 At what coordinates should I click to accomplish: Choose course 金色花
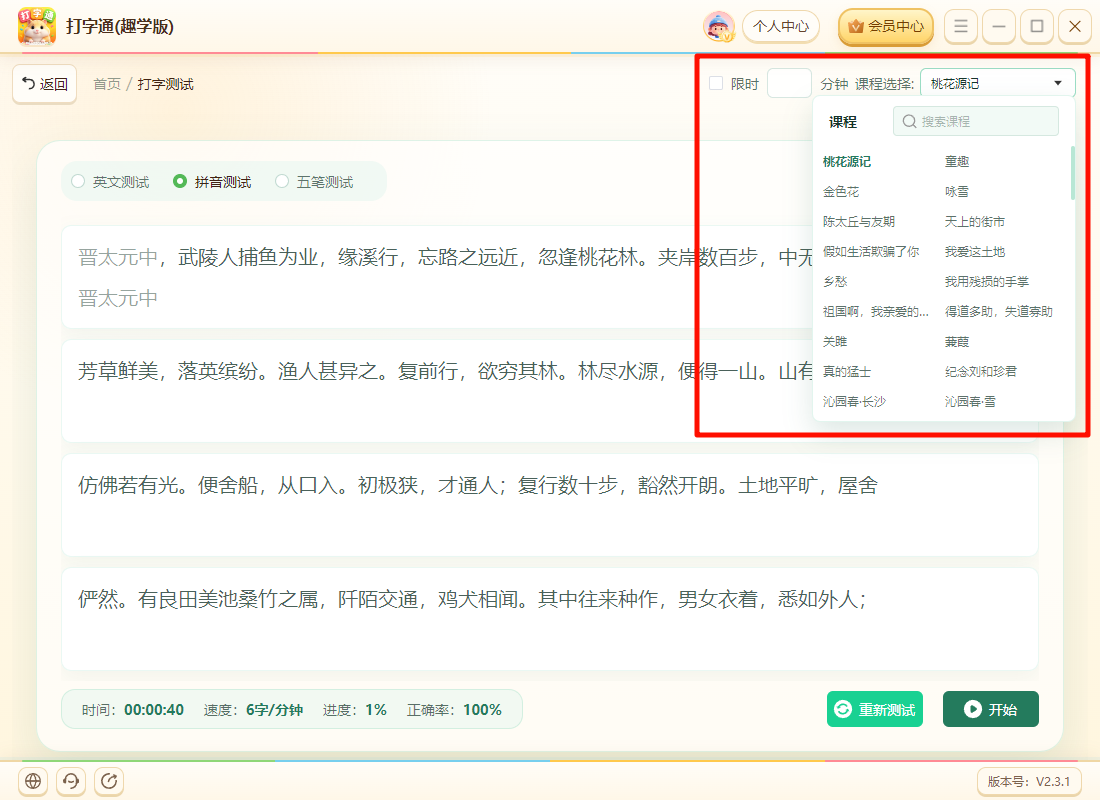tap(840, 192)
